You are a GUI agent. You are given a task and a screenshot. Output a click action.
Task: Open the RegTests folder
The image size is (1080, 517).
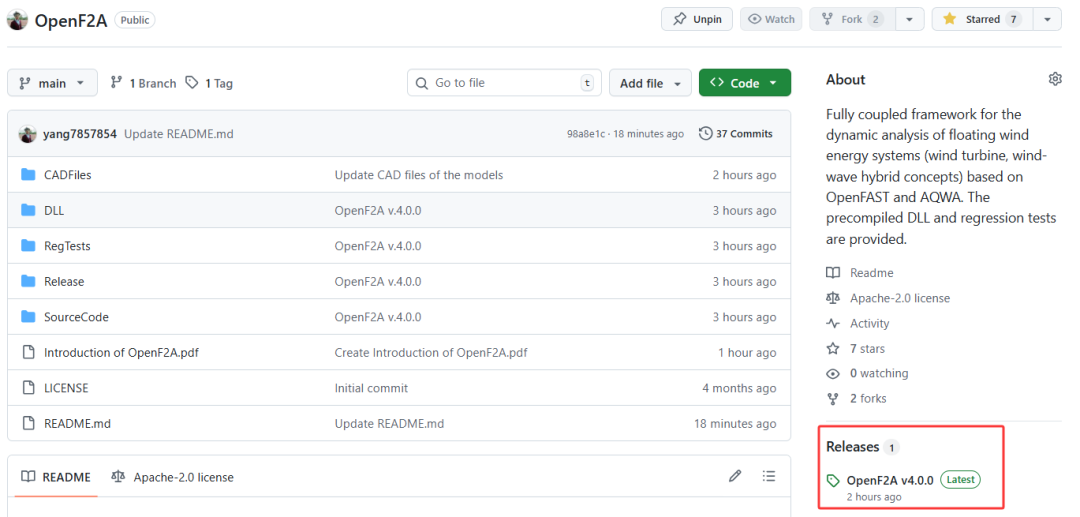tap(67, 246)
